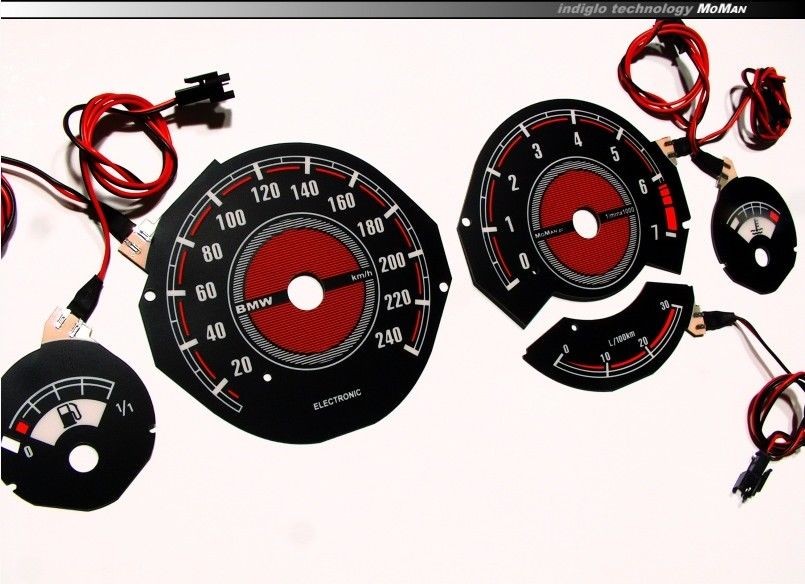Click '140' on the speedometer
This screenshot has height=584, width=805.
pos(304,190)
